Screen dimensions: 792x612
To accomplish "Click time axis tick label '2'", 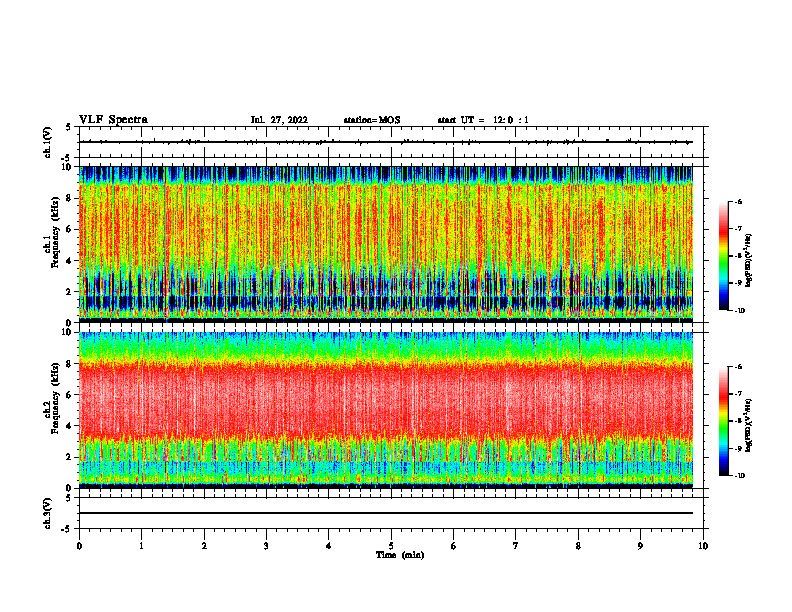I will coord(204,546).
